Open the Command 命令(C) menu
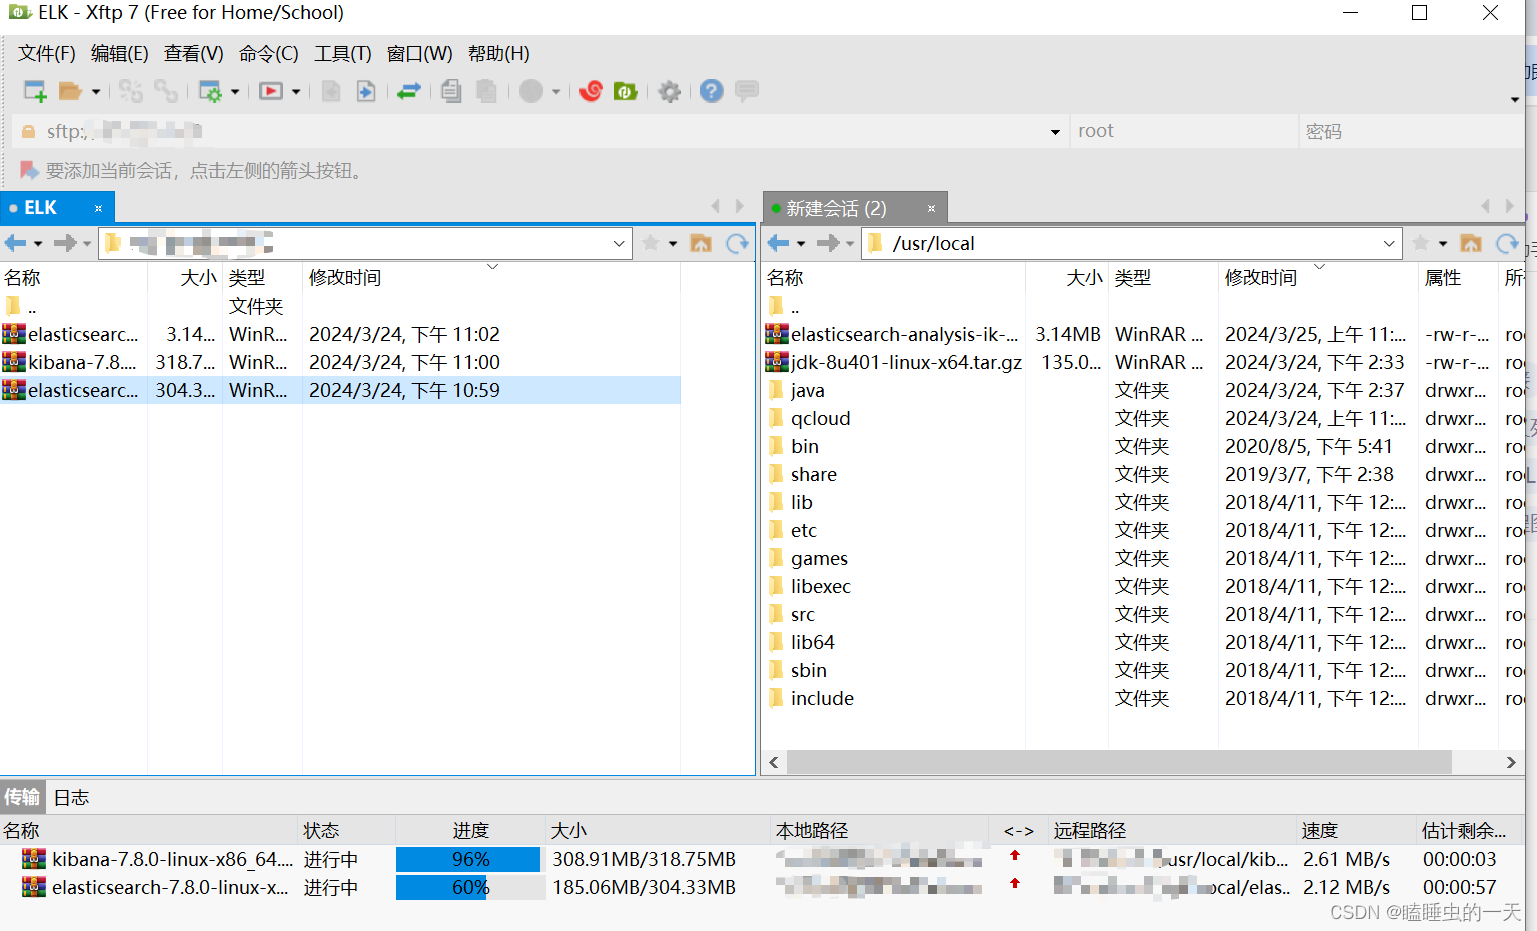Viewport: 1537px width, 931px height. tap(269, 53)
